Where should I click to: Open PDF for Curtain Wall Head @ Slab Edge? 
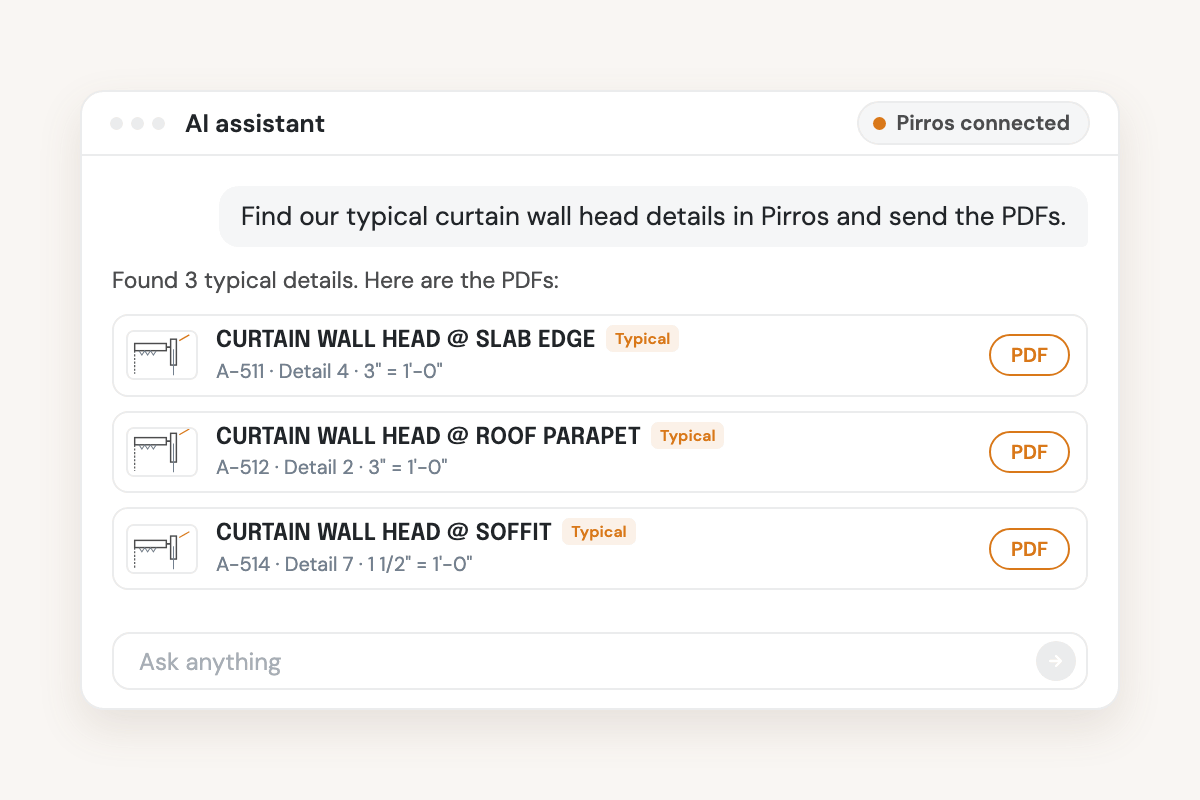pyautogui.click(x=1029, y=355)
